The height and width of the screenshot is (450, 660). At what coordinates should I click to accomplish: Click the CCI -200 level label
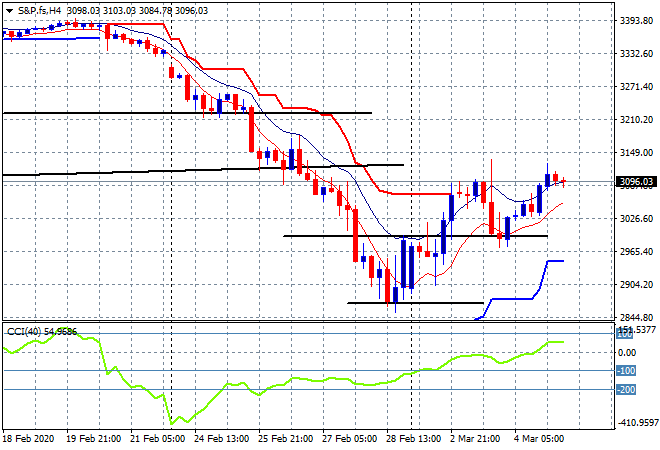tap(626, 390)
